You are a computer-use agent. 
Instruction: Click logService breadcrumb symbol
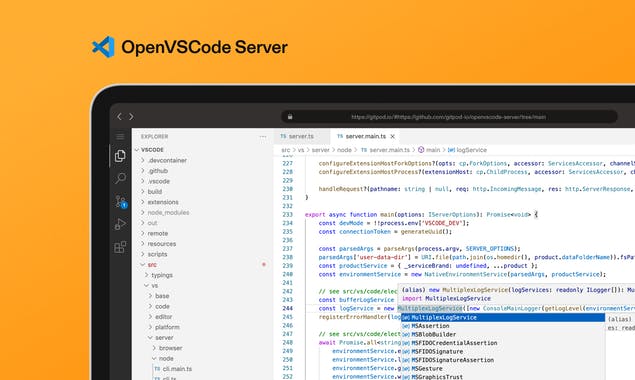click(467, 150)
